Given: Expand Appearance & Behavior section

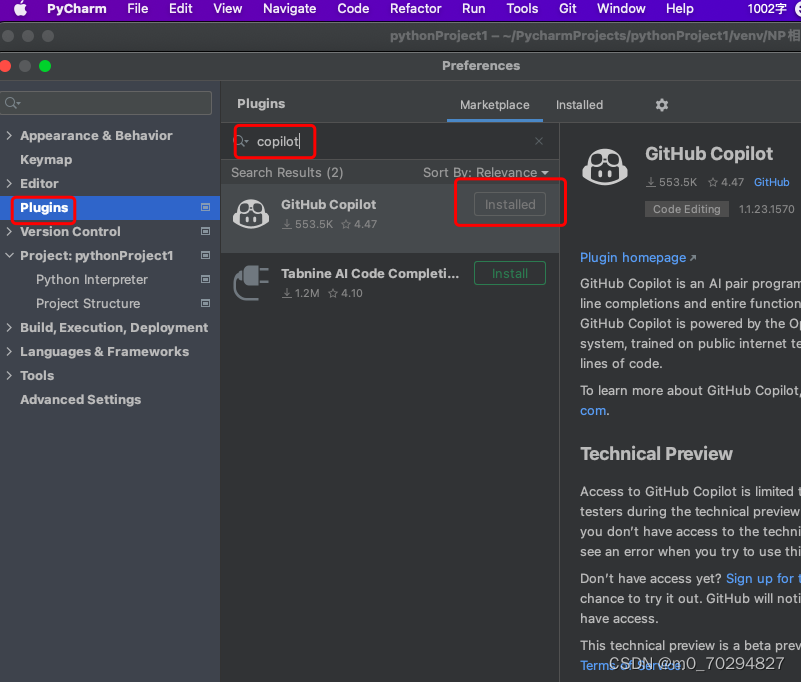Looking at the screenshot, I should 9,135.
